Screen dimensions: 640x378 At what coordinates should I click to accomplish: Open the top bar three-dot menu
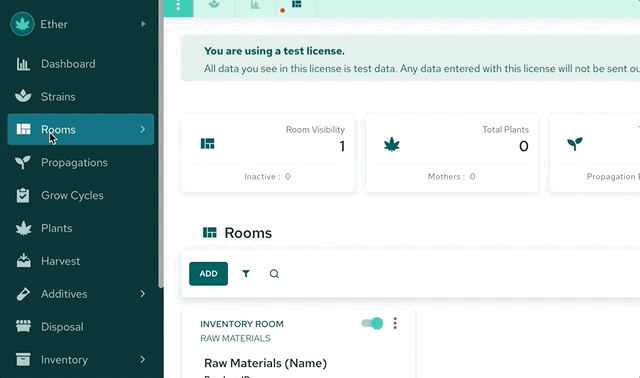[178, 6]
